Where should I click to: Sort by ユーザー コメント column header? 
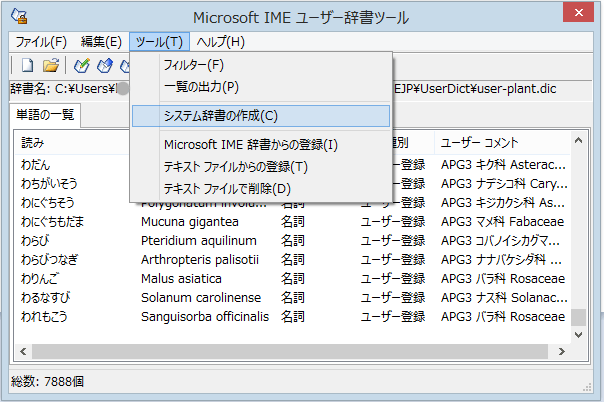point(502,143)
